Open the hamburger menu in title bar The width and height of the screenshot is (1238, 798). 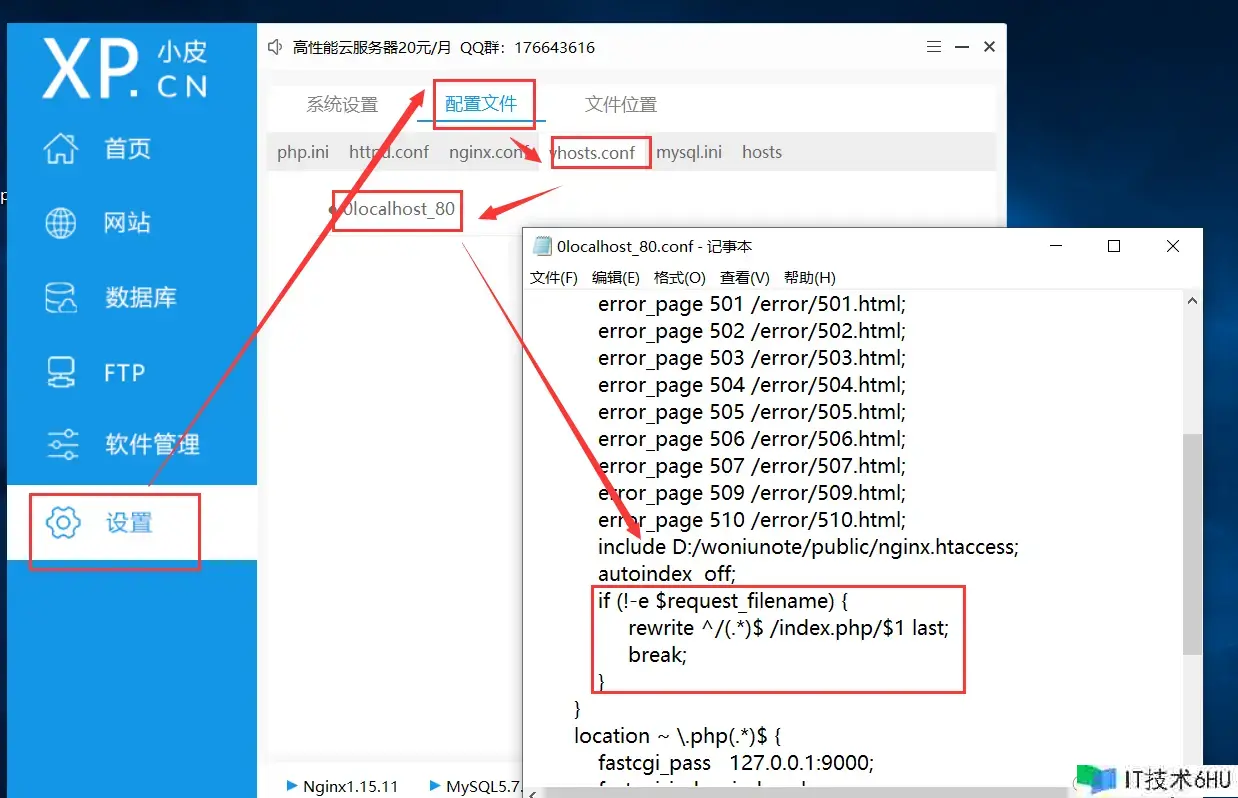tap(934, 47)
